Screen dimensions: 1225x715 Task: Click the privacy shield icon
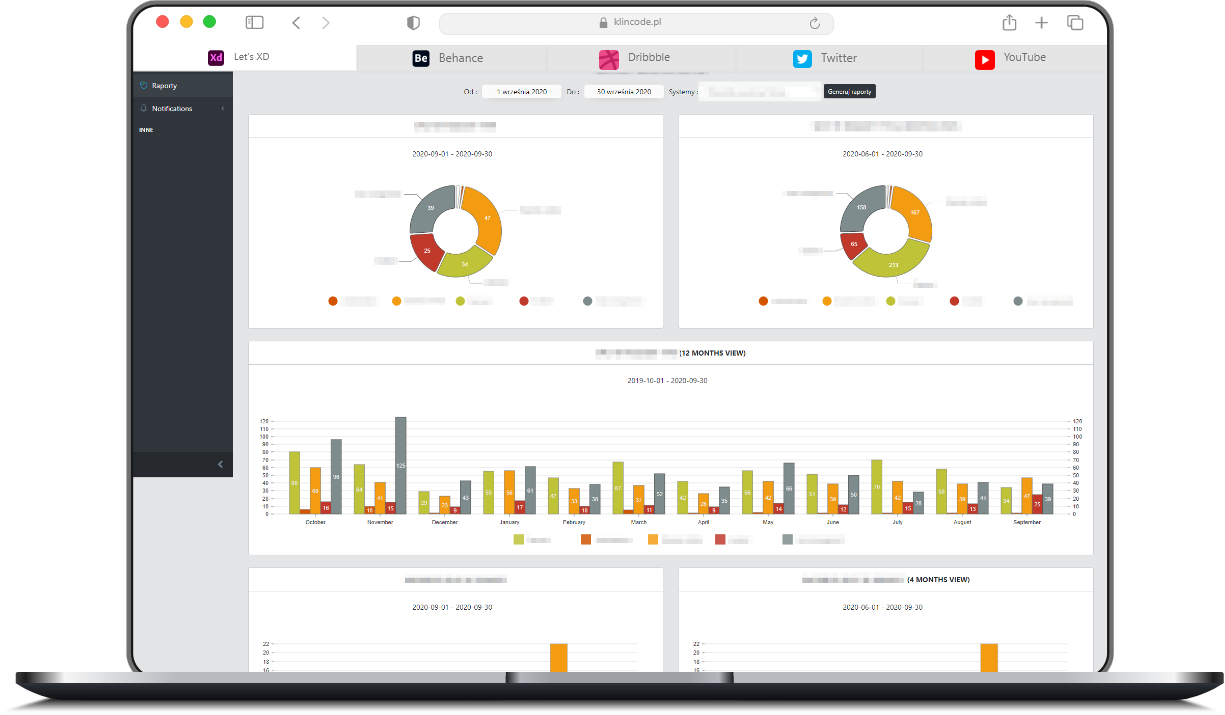(413, 23)
